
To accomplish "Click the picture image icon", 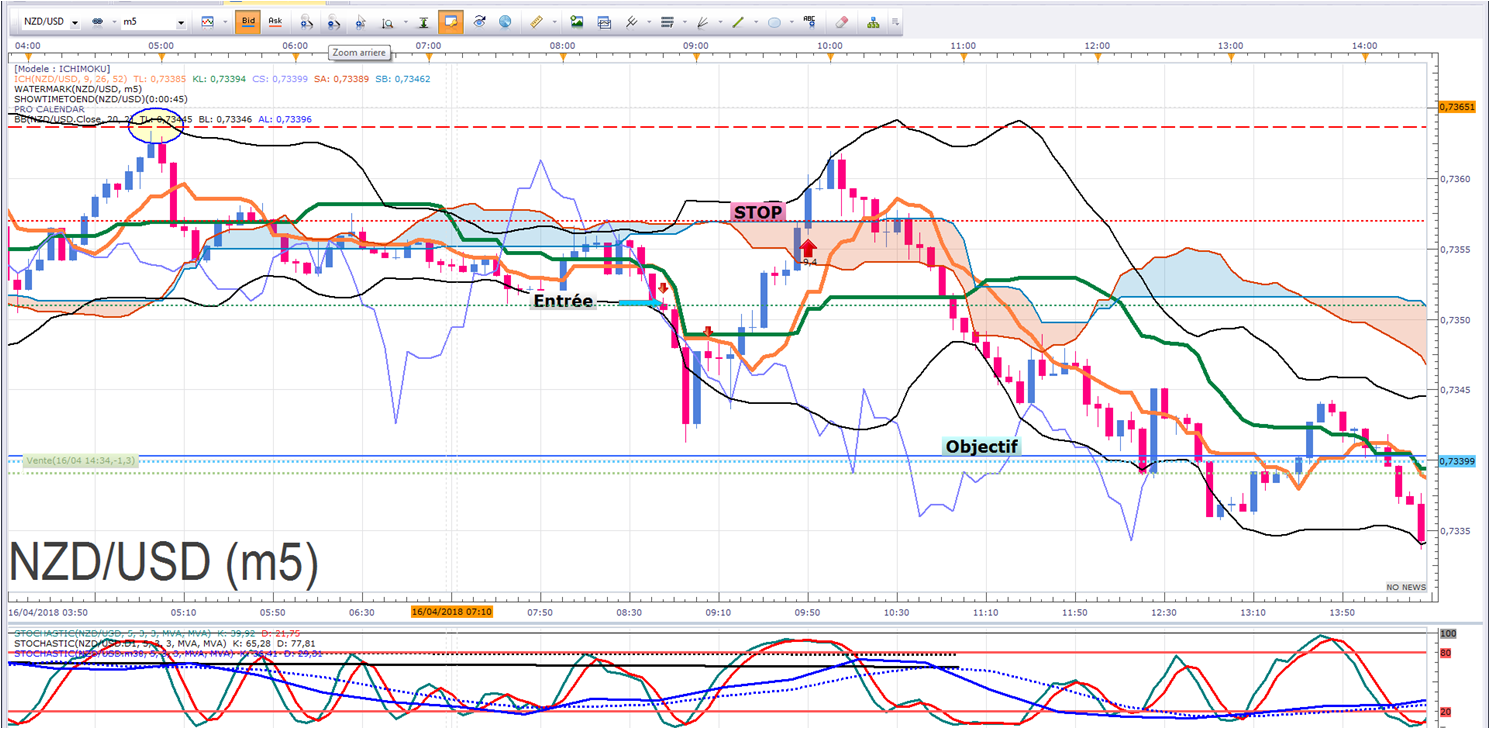I will point(577,21).
